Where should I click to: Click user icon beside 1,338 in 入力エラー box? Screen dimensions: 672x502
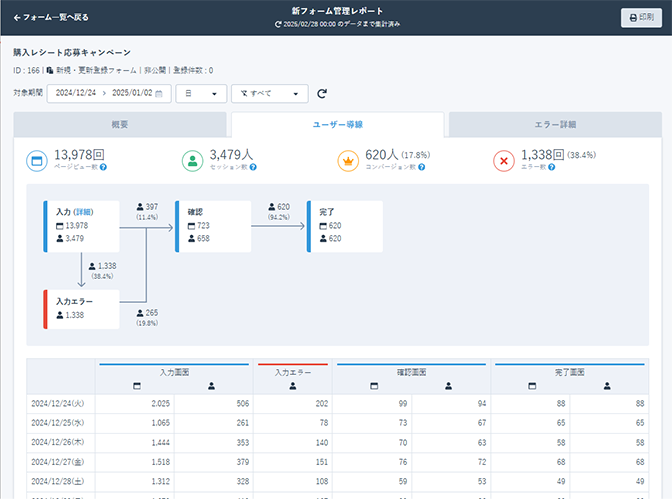[60, 315]
